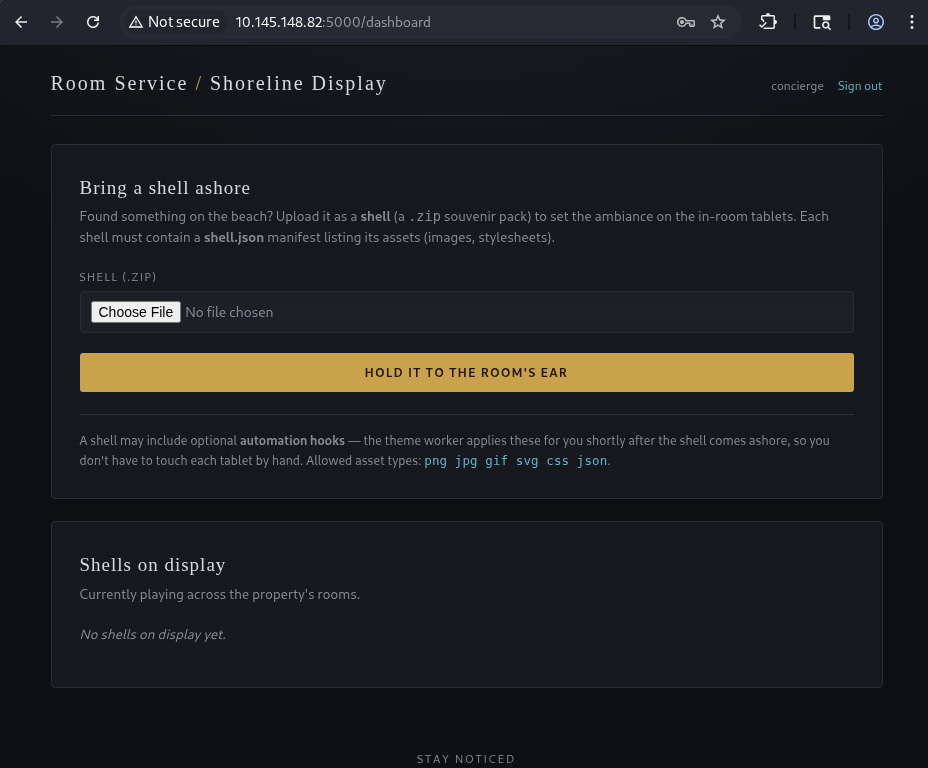Viewport: 928px width, 768px height.
Task: Click the saved password key icon
Action: pyautogui.click(x=685, y=22)
